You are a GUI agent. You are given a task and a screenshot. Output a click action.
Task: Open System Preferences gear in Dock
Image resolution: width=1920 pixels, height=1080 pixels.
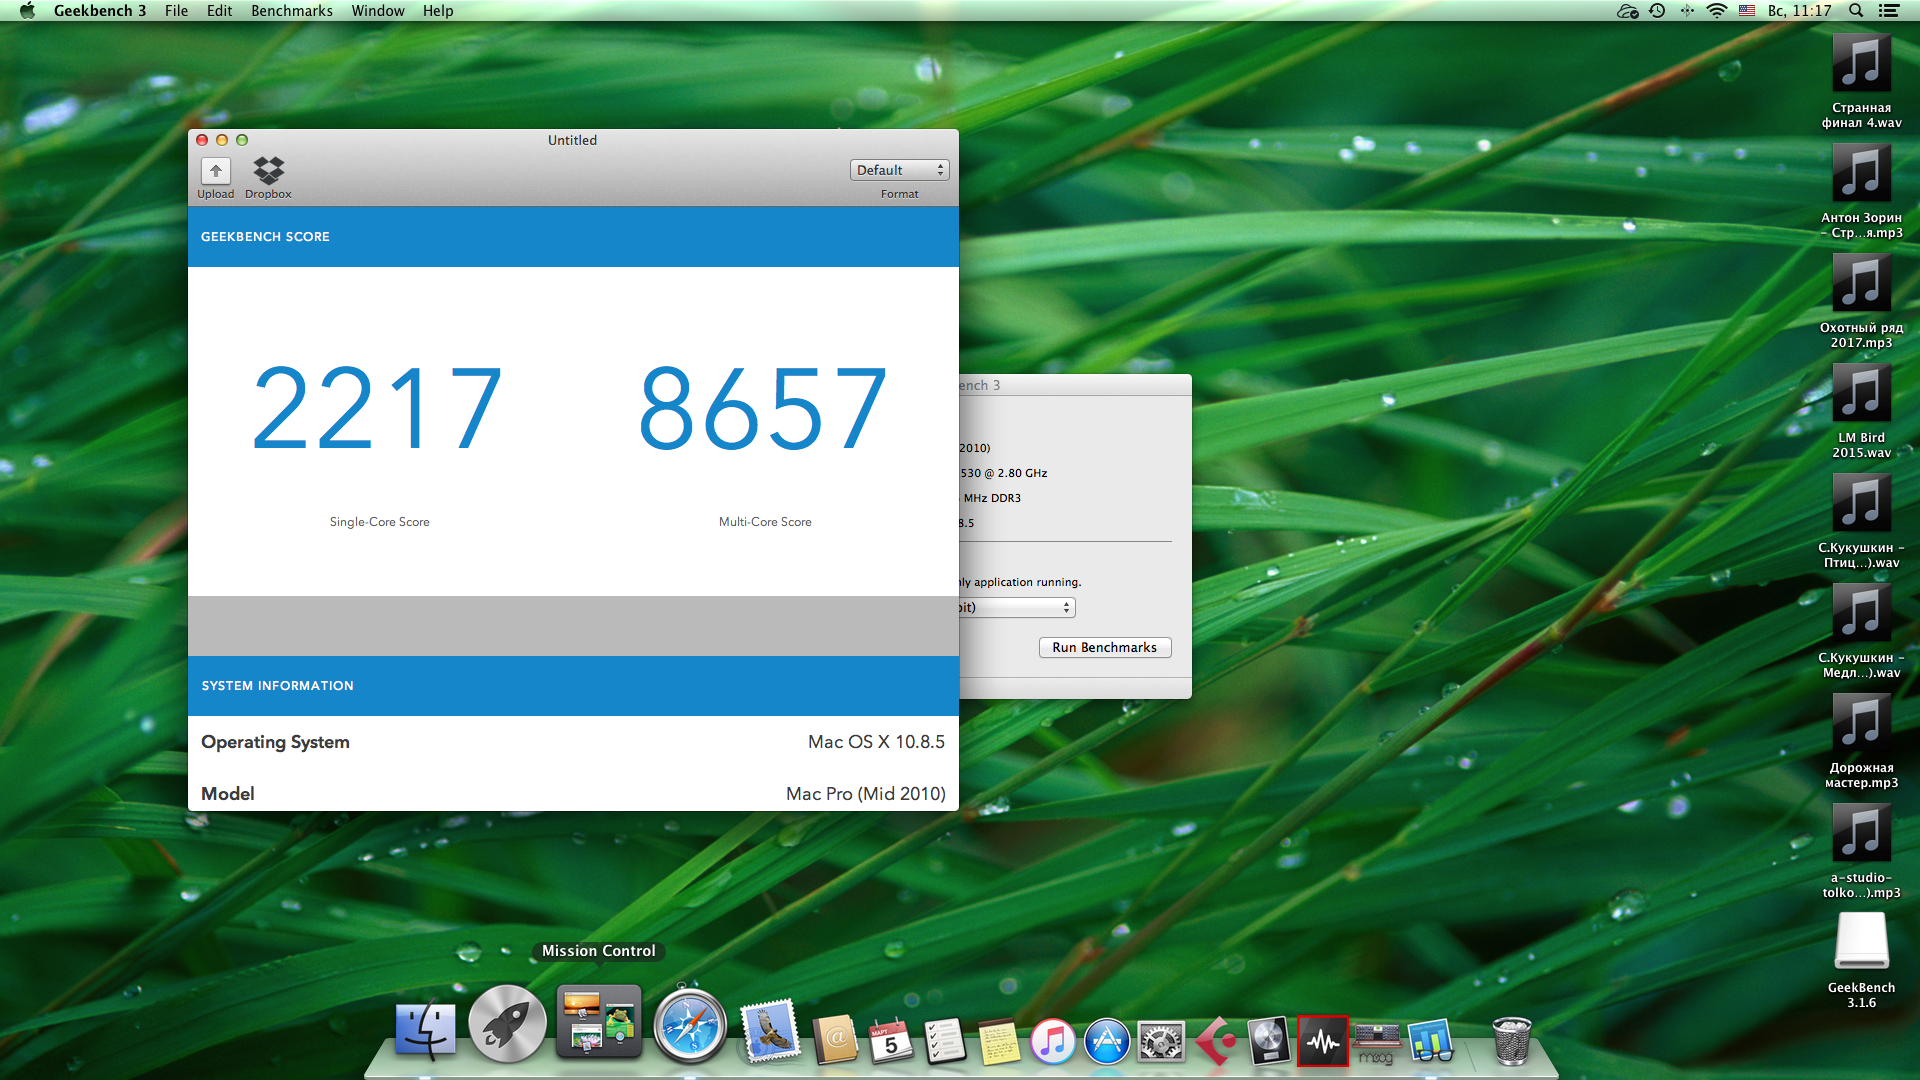tap(1161, 1042)
